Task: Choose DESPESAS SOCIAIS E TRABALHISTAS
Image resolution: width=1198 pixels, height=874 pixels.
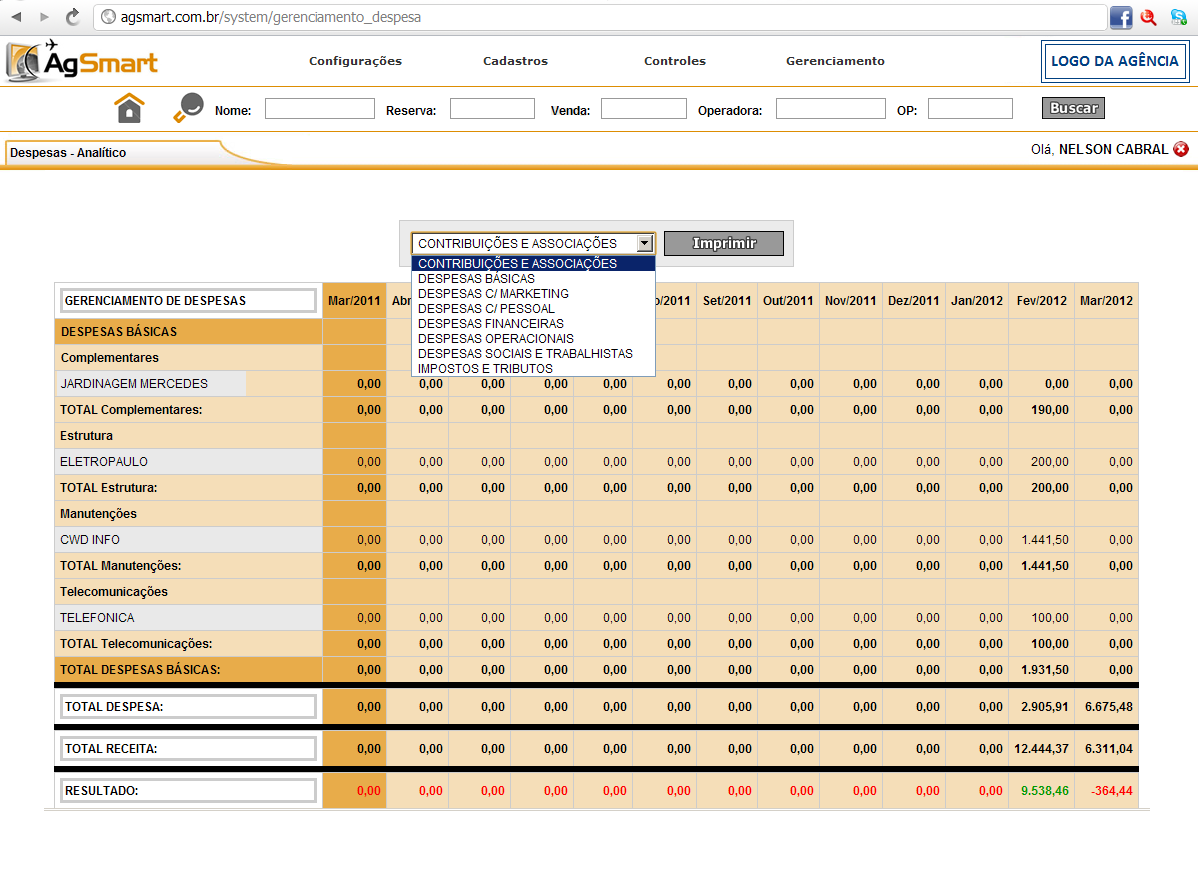Action: 533,354
